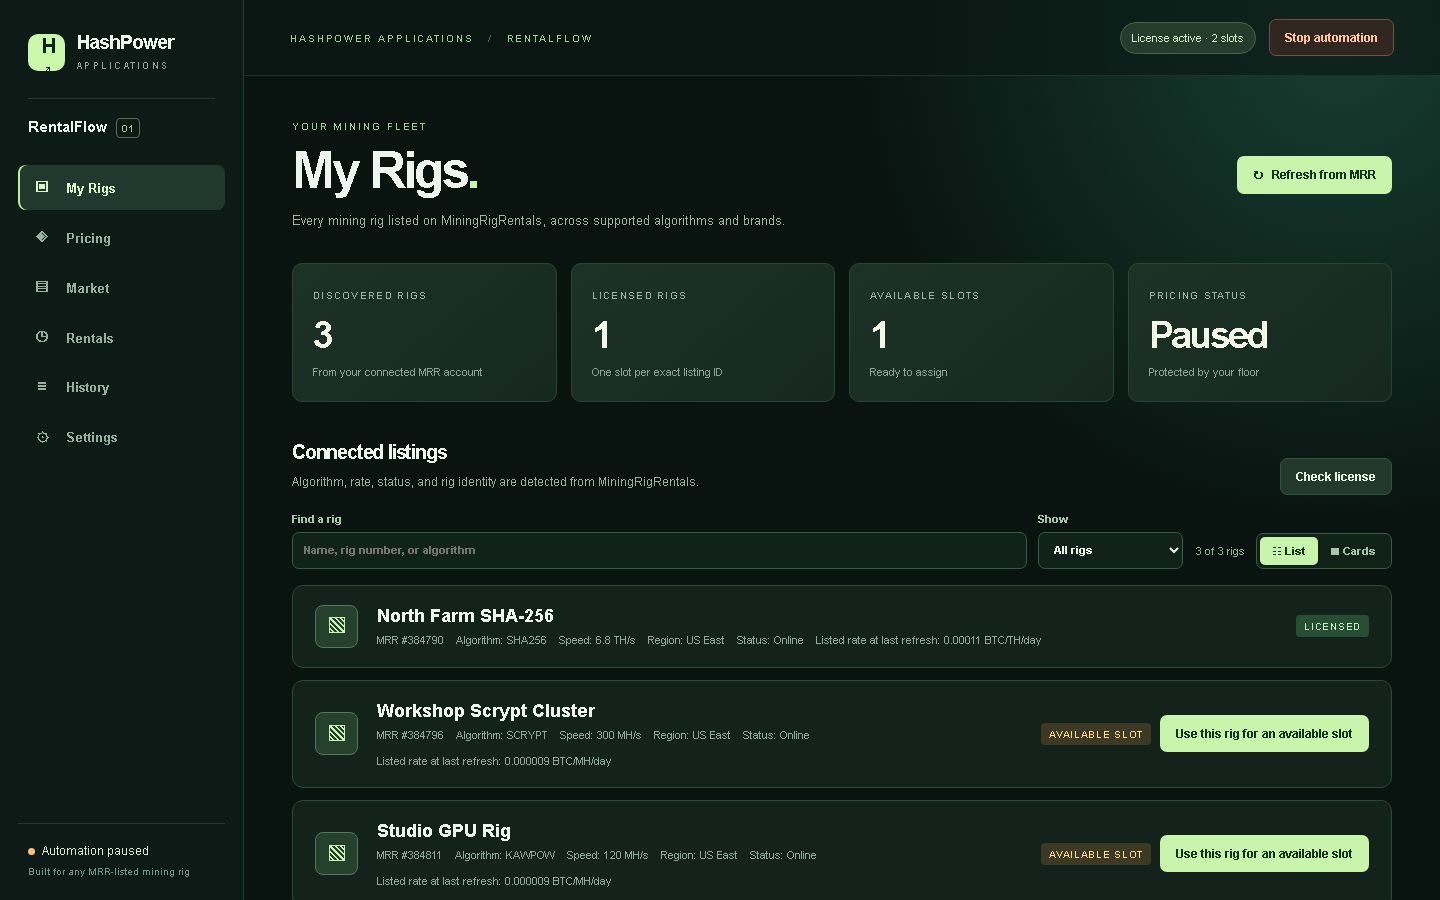Screen dimensions: 1440x900
Task: Click Stop automation button
Action: click(x=1331, y=38)
